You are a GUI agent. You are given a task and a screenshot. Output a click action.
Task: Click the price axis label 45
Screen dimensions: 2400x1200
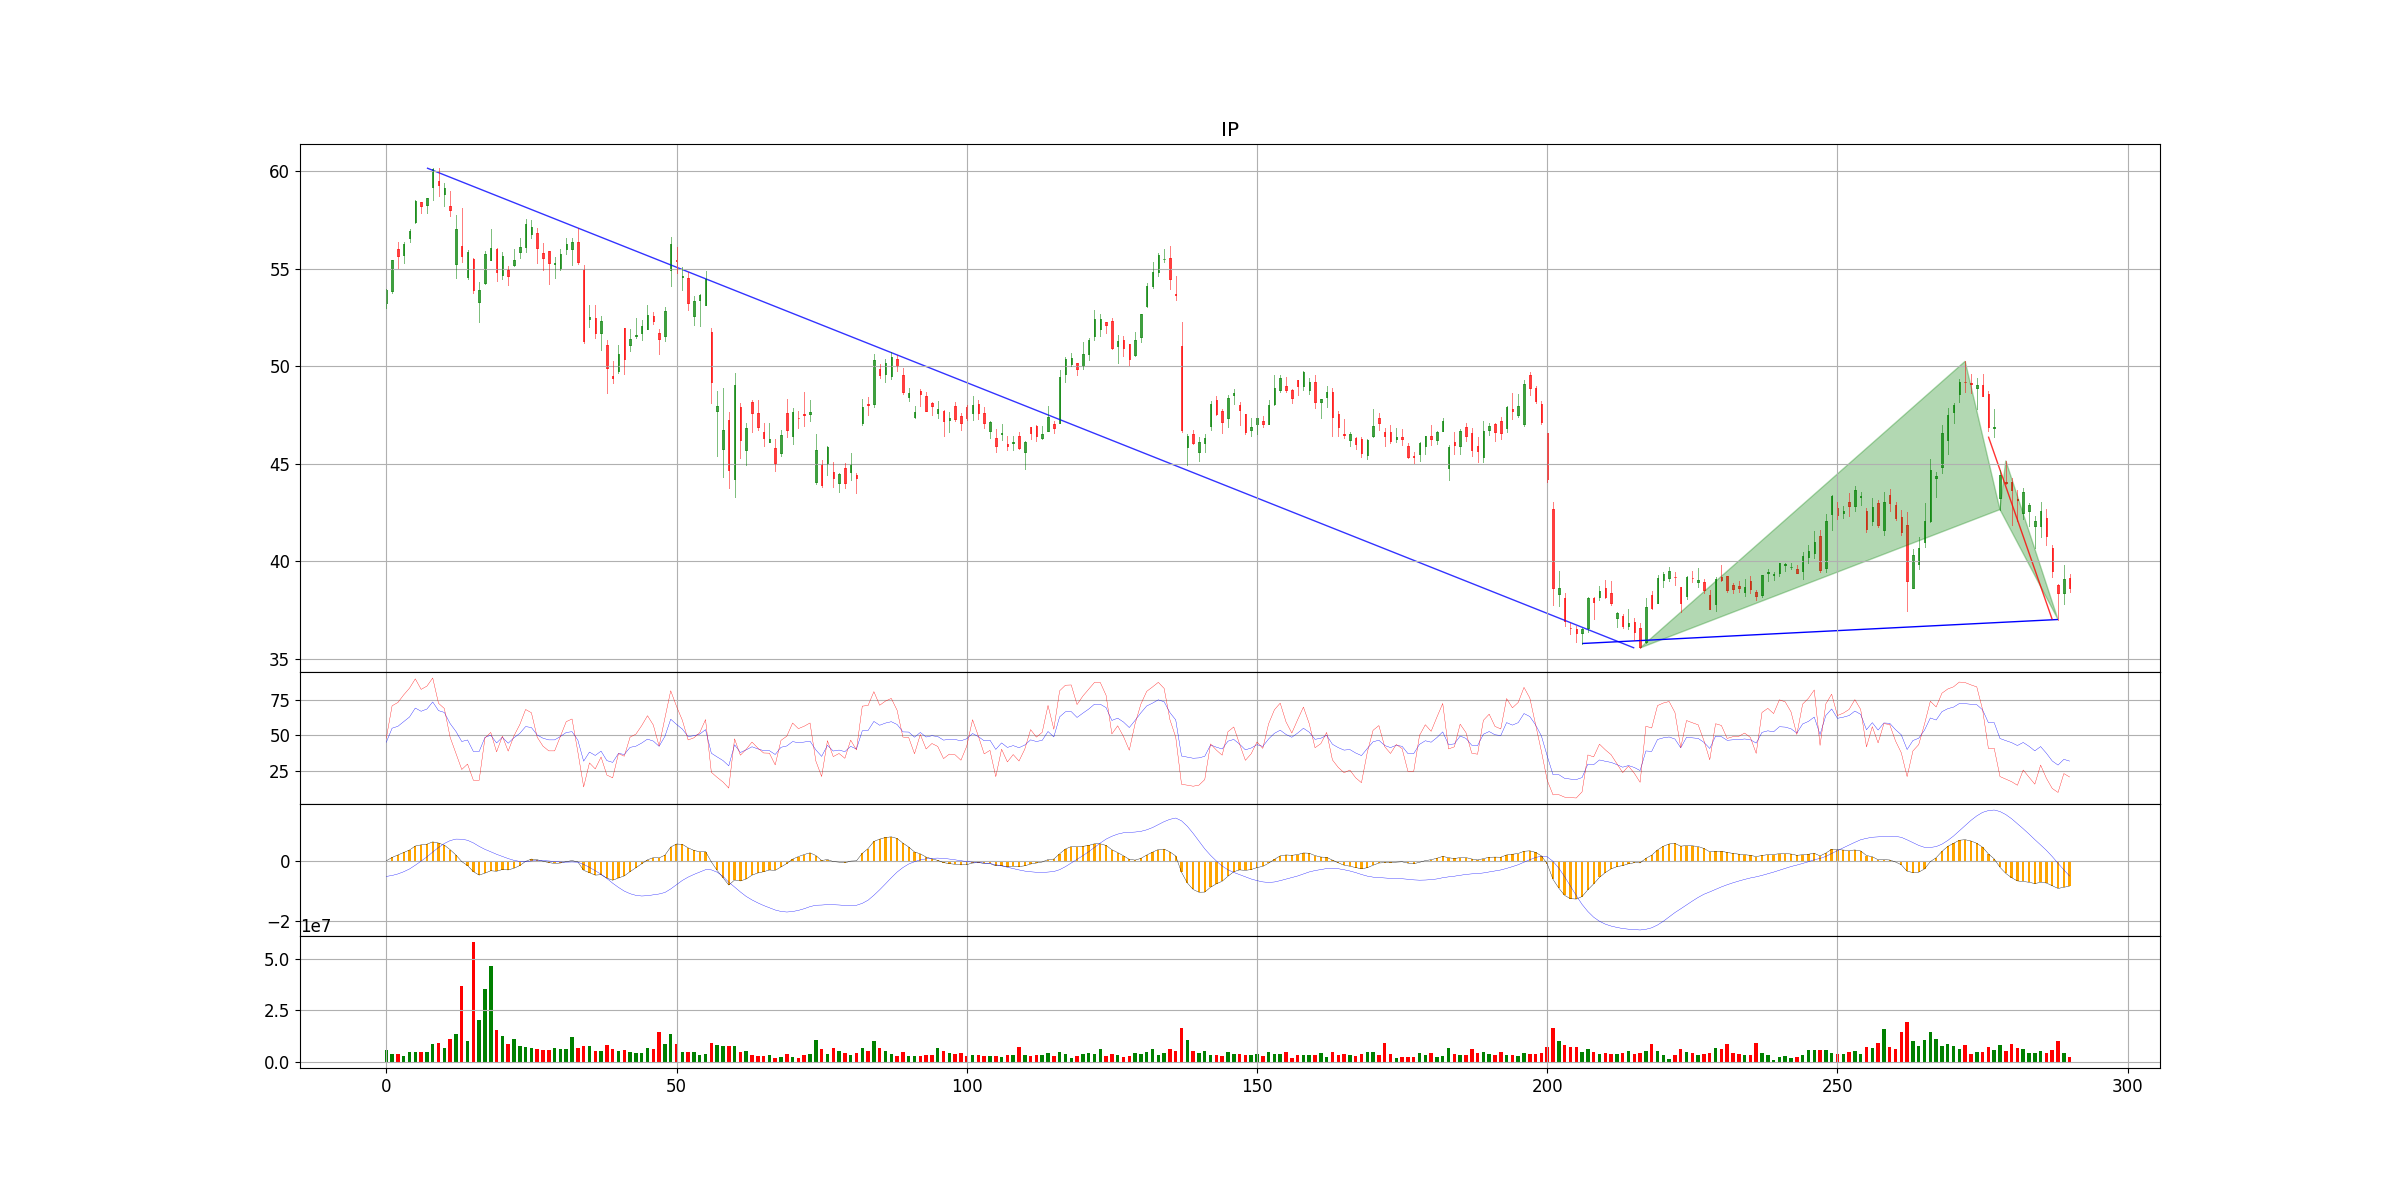pos(278,465)
